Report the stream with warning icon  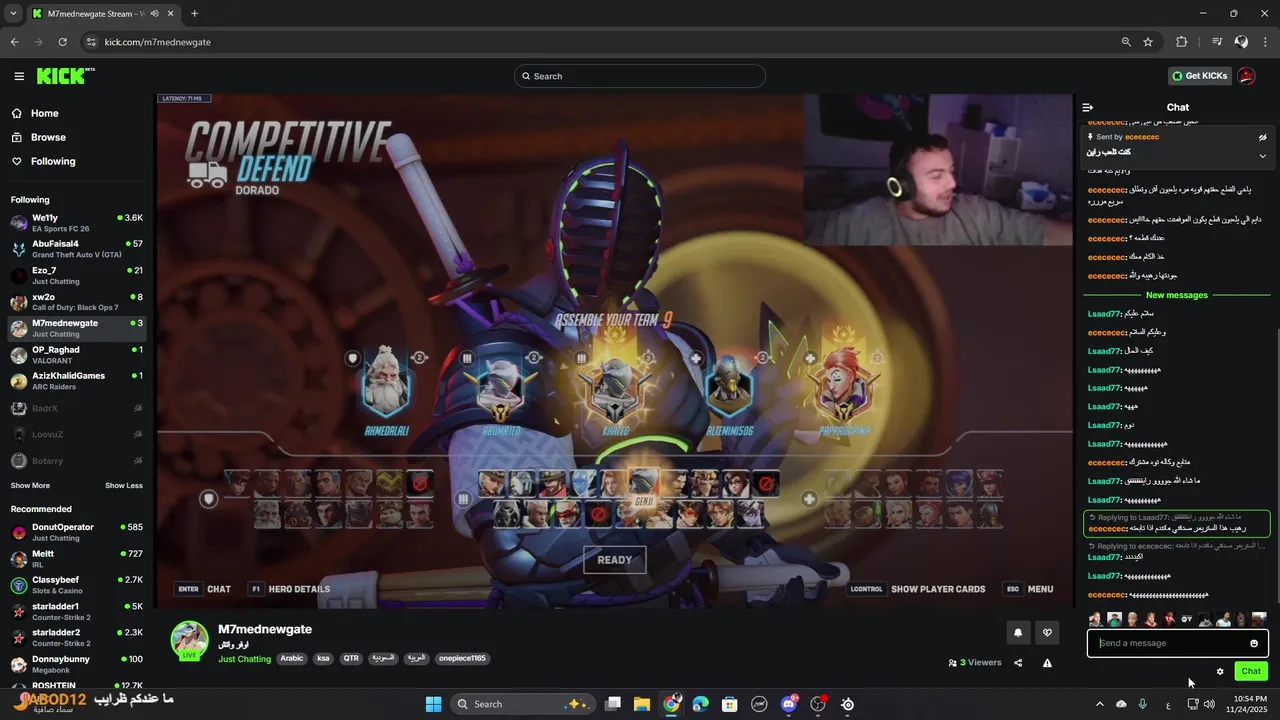click(x=1047, y=662)
